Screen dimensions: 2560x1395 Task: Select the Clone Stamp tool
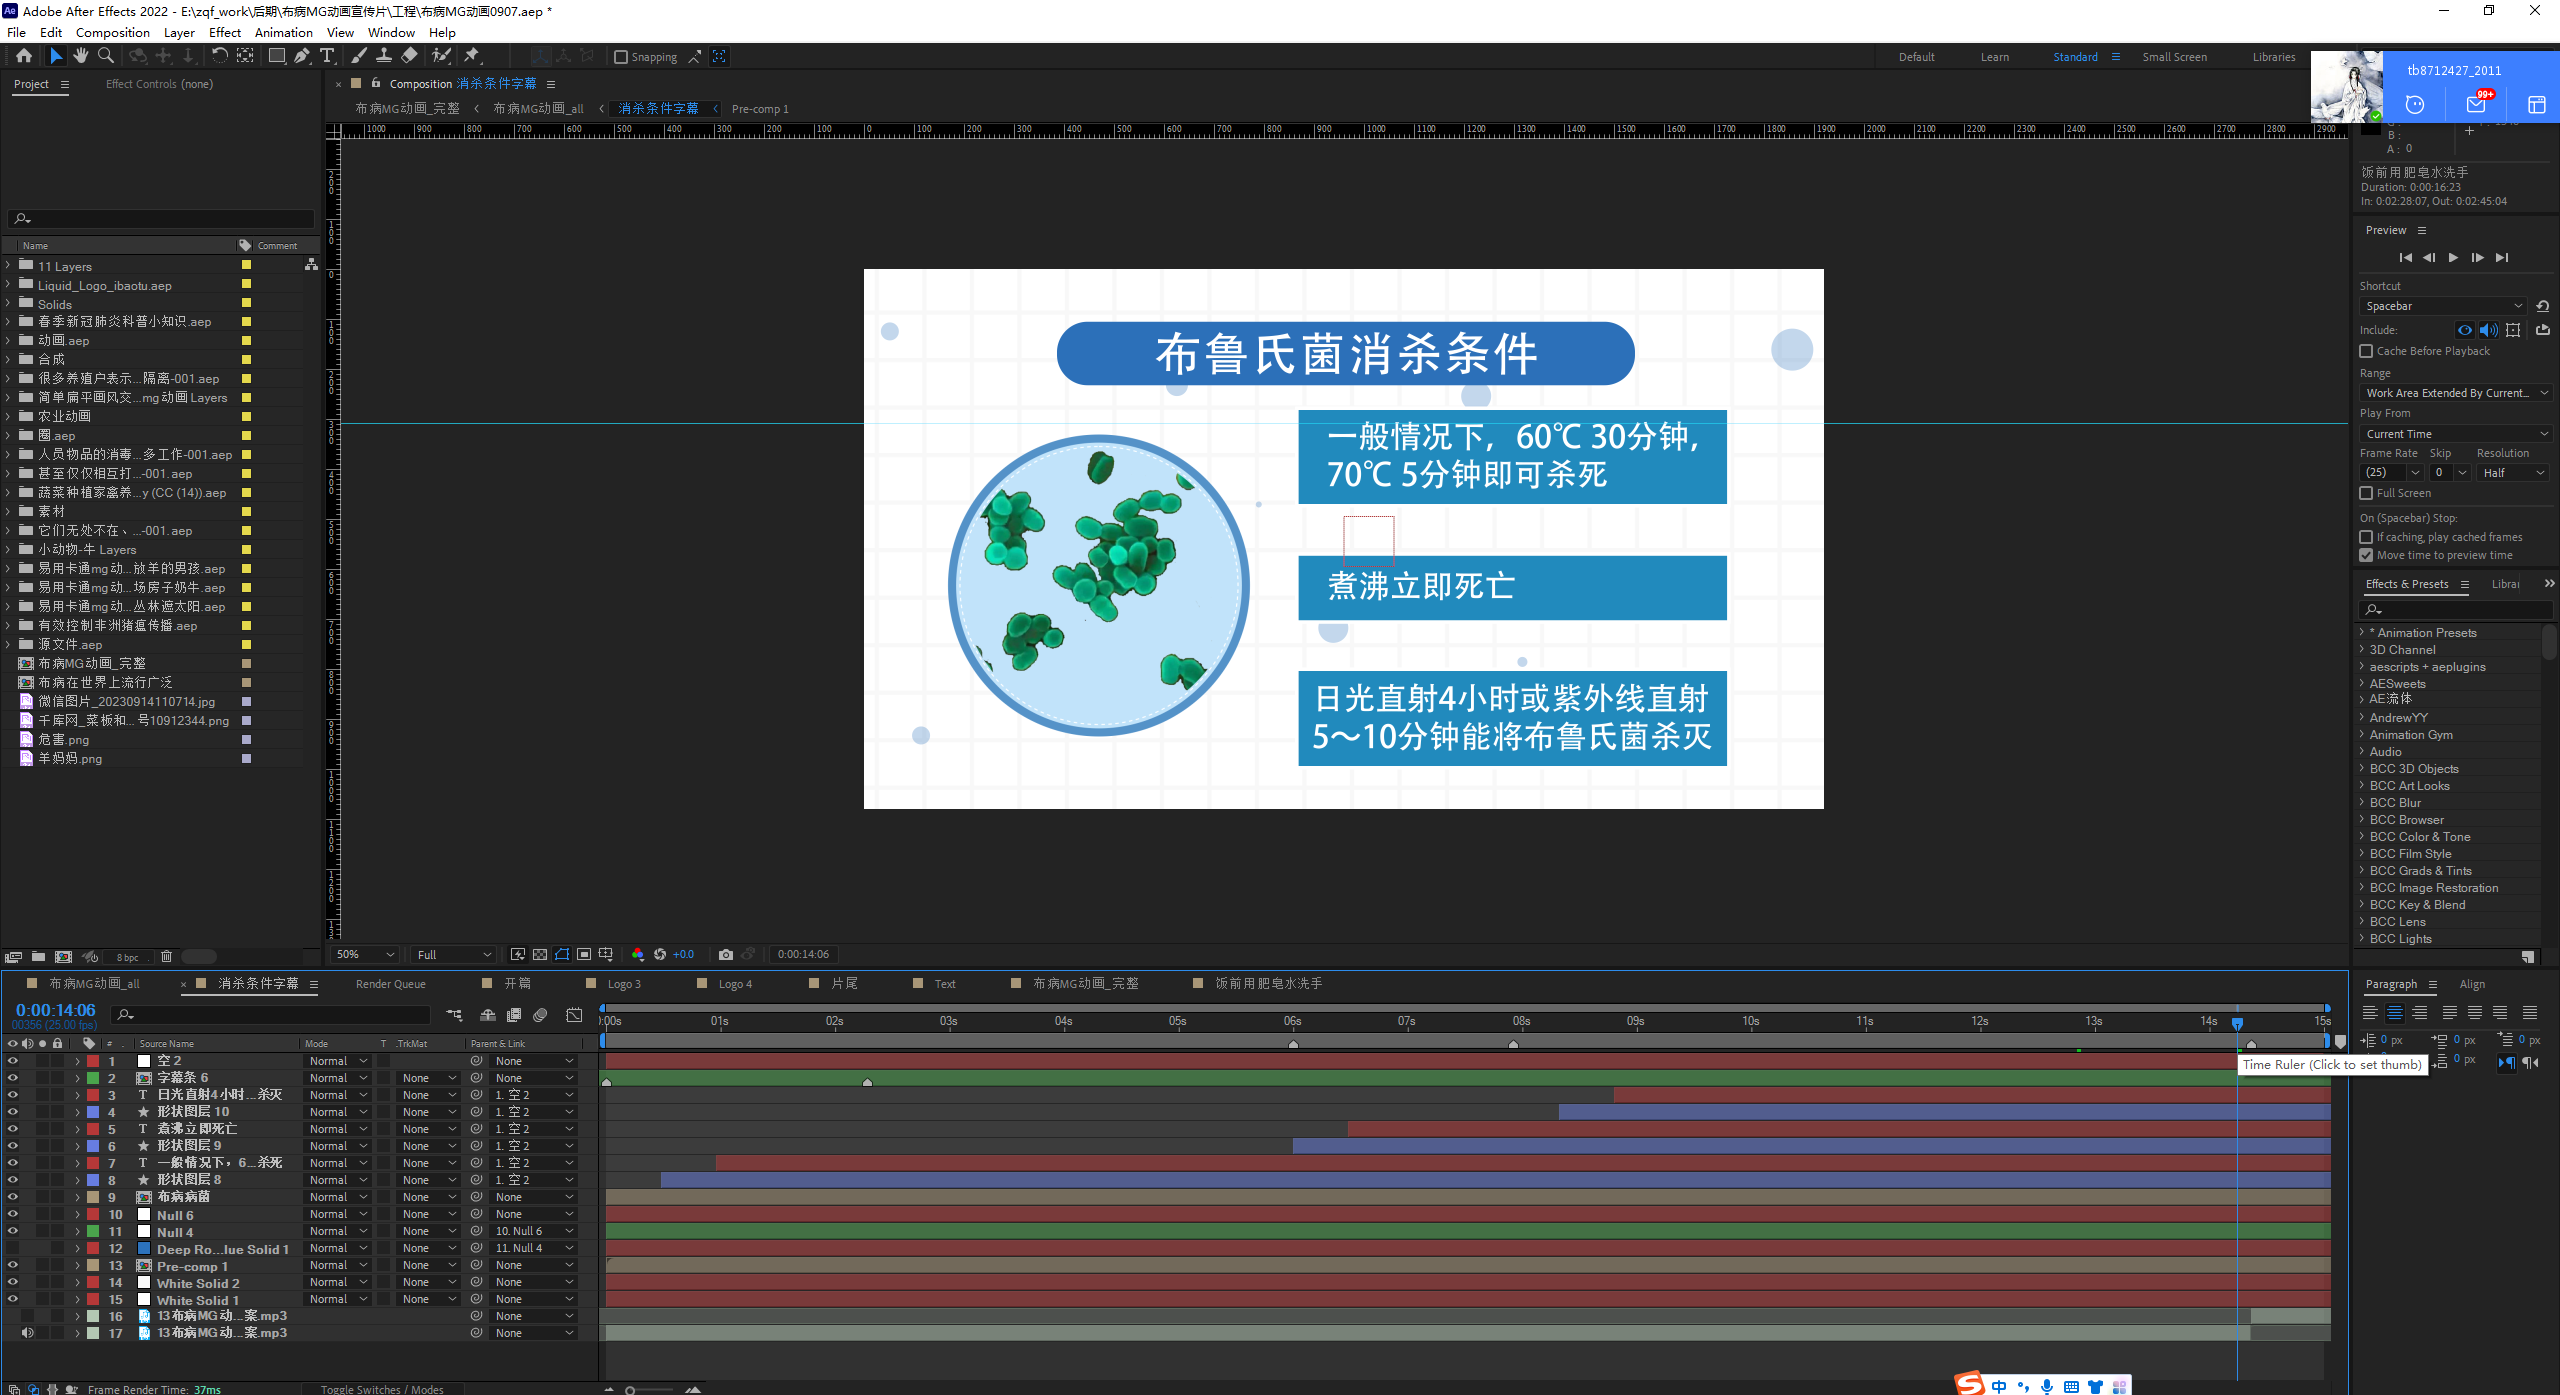[384, 56]
